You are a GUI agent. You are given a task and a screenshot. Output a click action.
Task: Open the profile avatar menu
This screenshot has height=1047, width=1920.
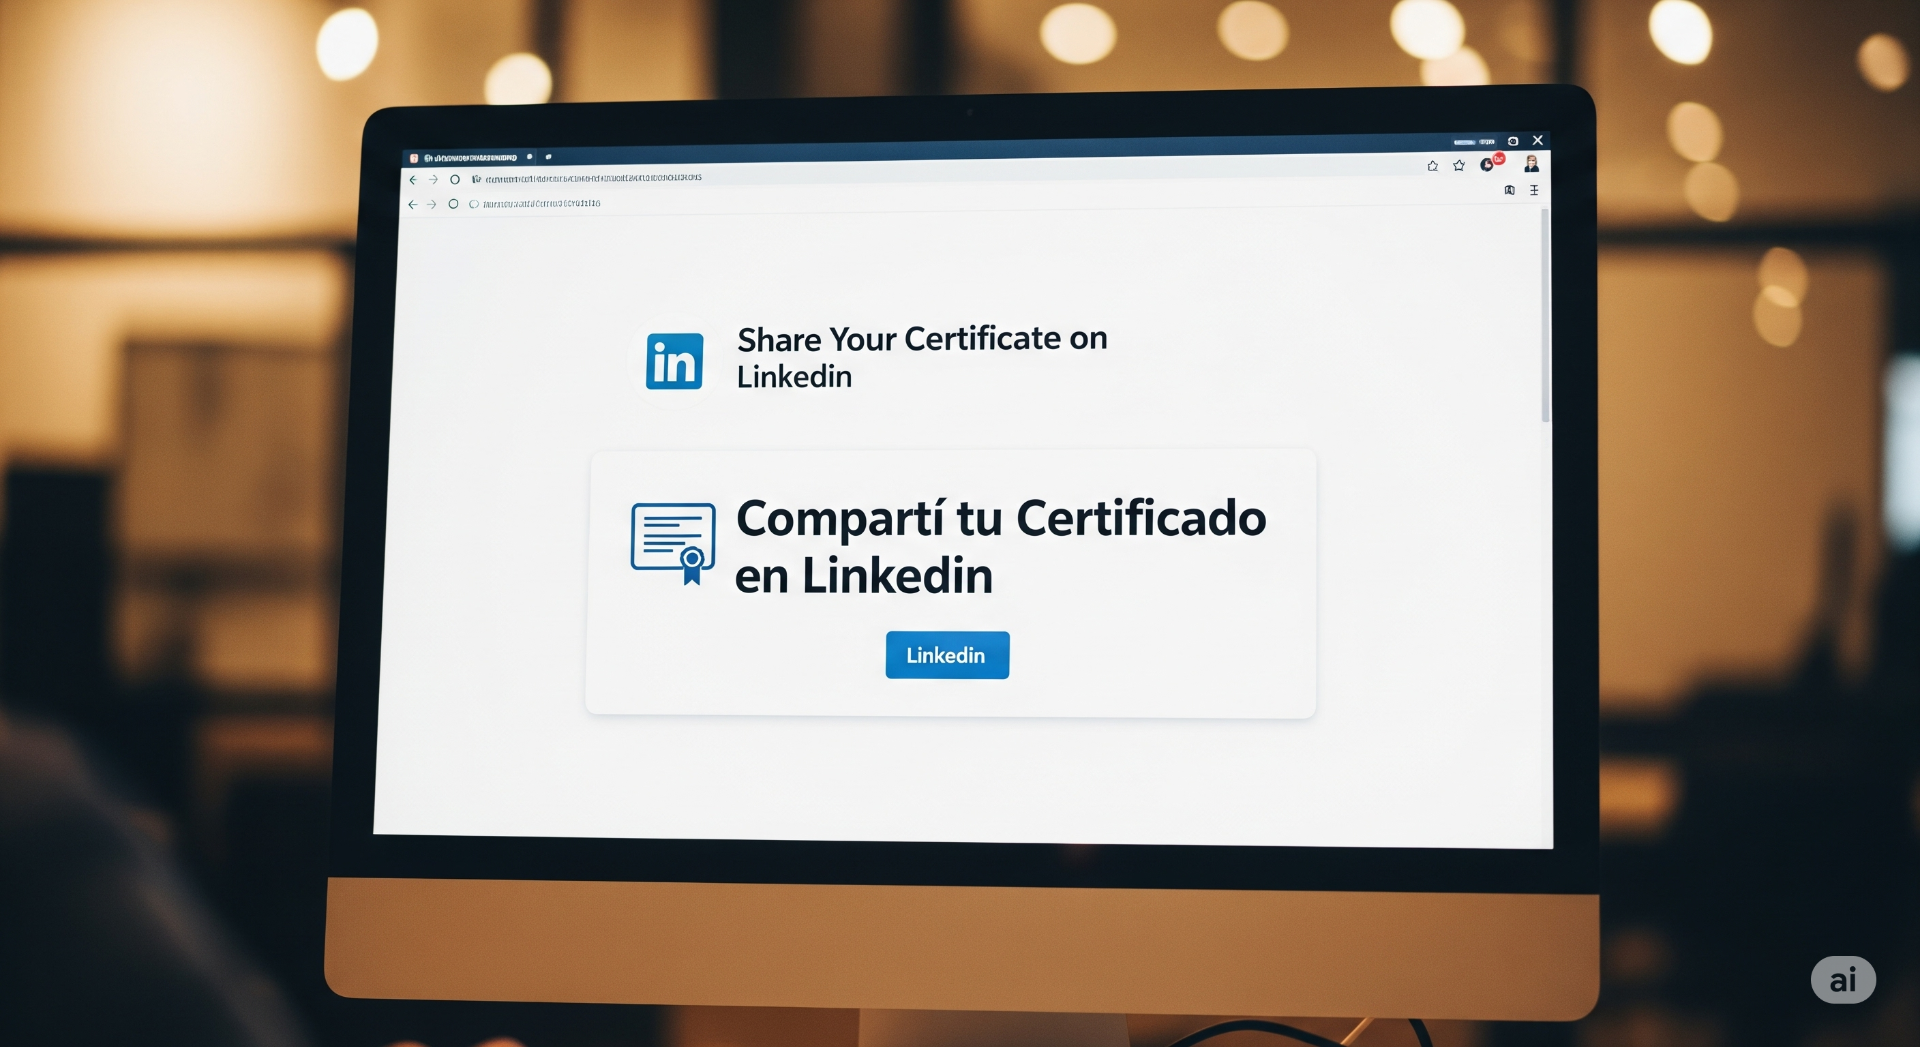pyautogui.click(x=1531, y=164)
